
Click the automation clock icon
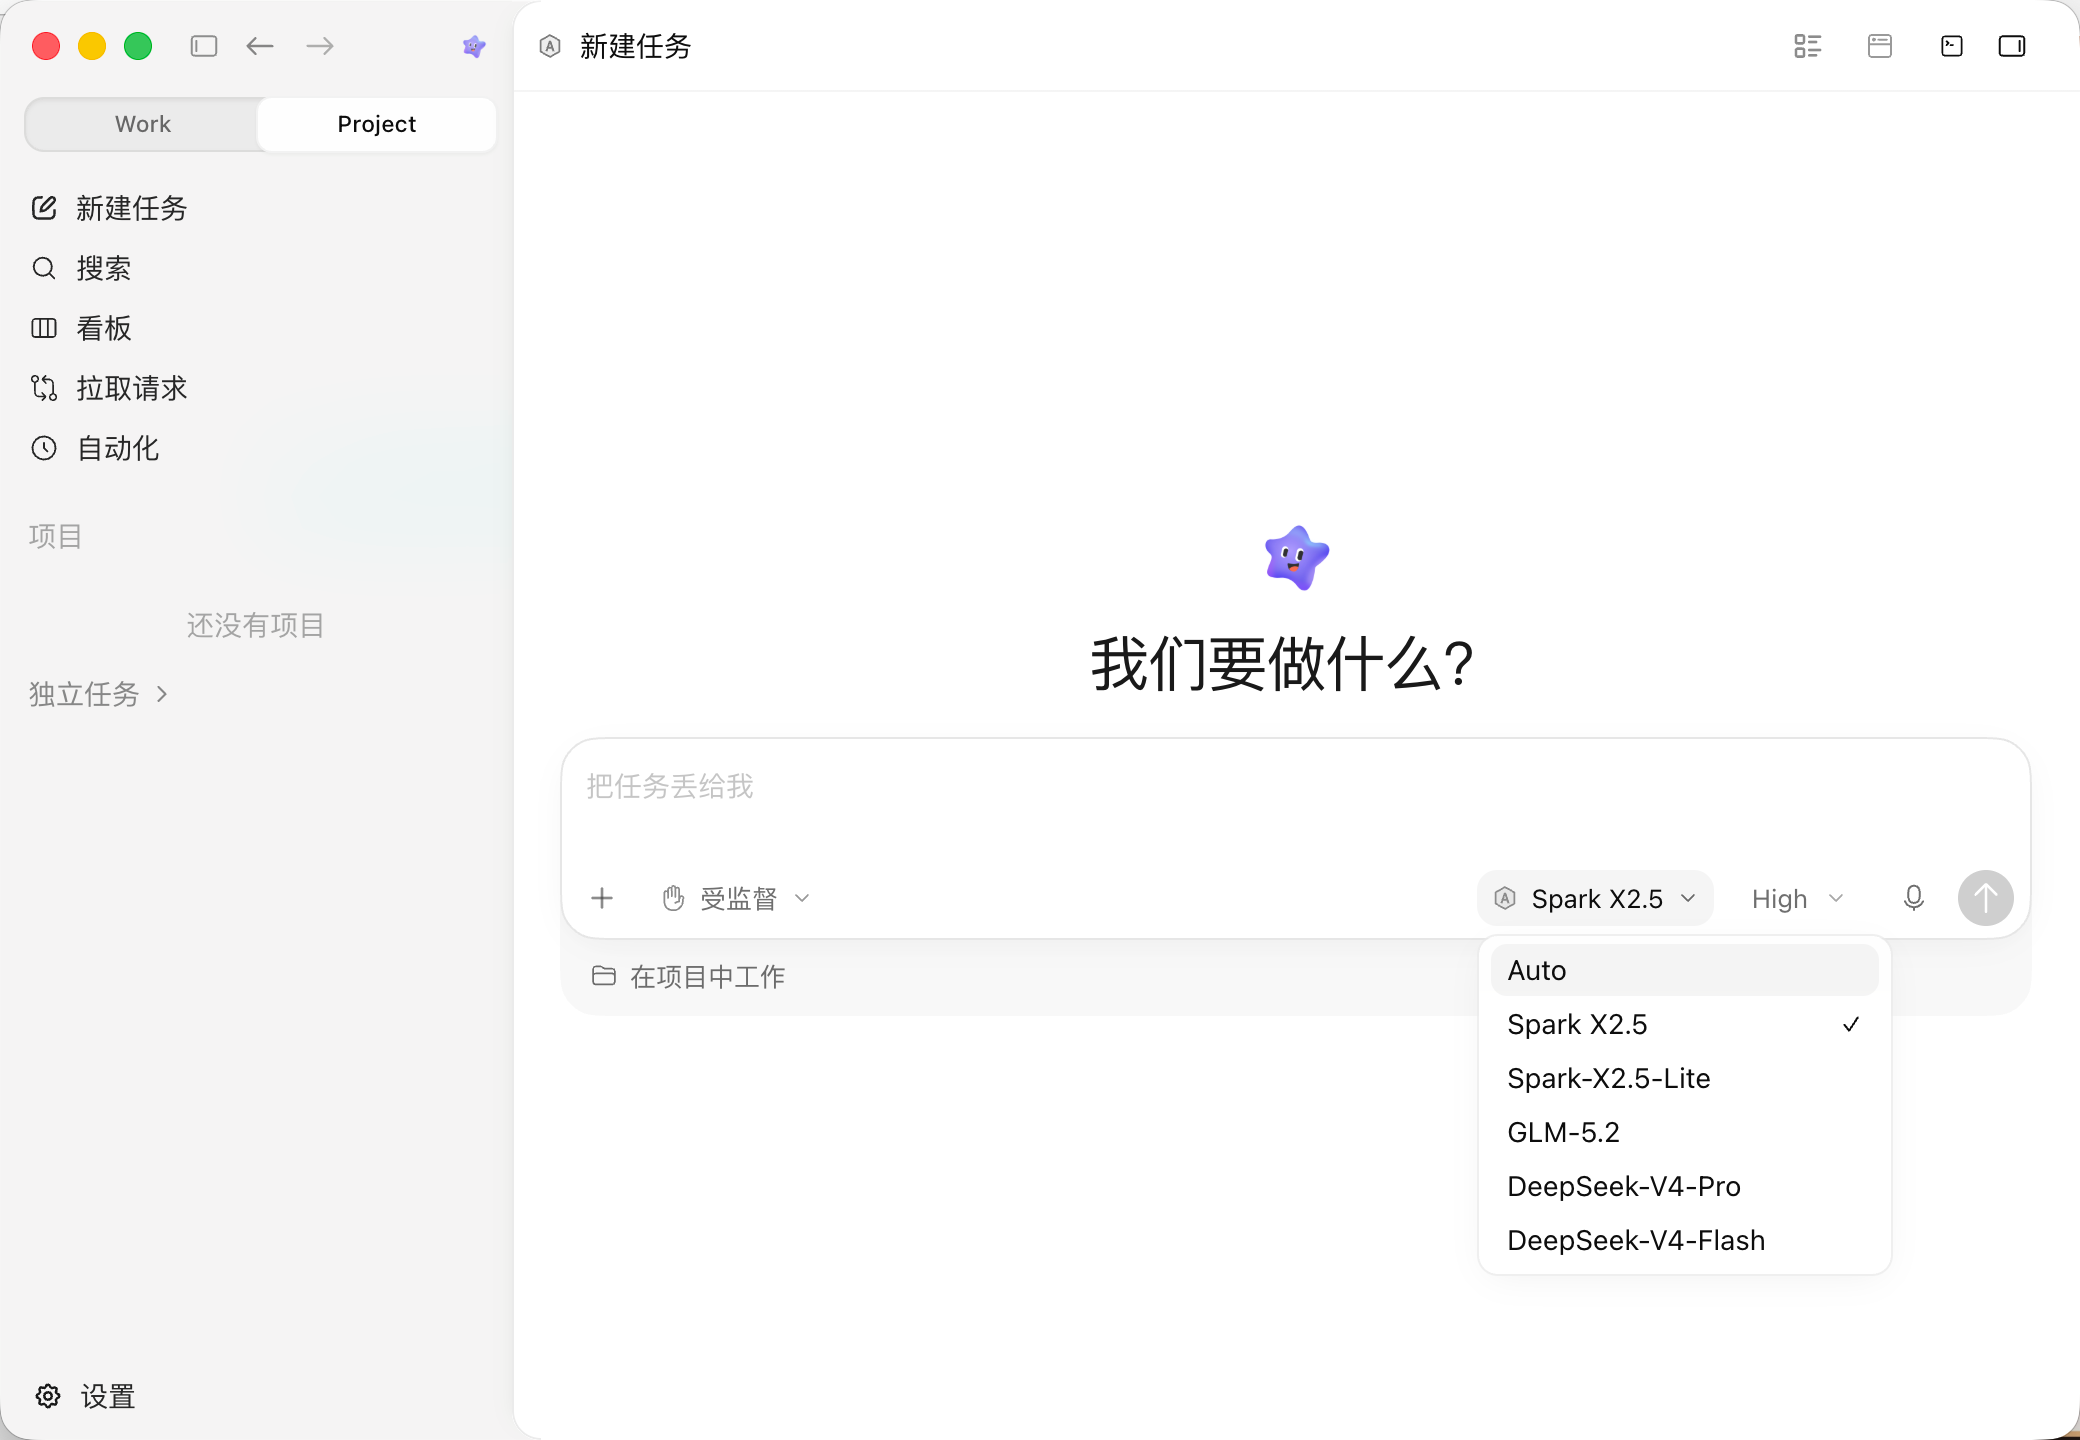point(44,448)
